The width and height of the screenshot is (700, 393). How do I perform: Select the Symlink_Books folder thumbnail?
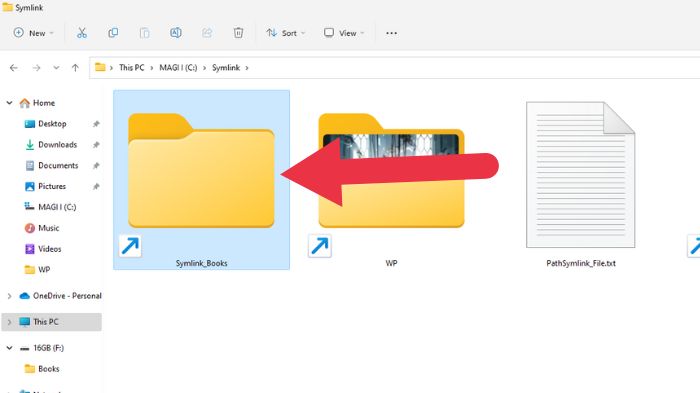coord(201,171)
